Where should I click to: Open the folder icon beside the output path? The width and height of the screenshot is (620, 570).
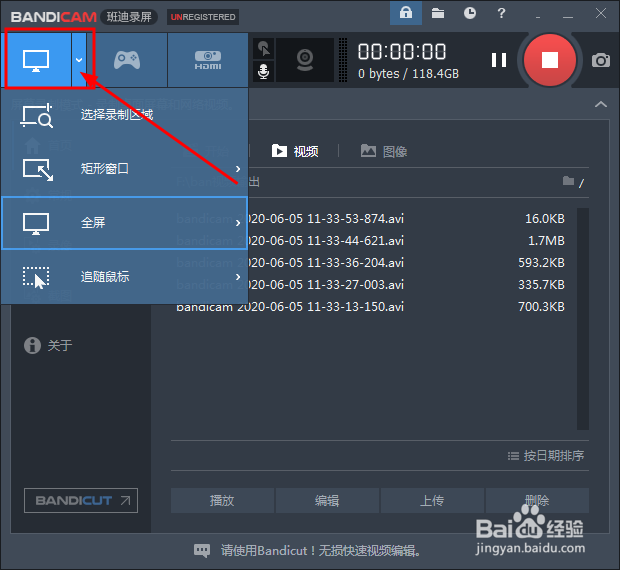click(568, 181)
